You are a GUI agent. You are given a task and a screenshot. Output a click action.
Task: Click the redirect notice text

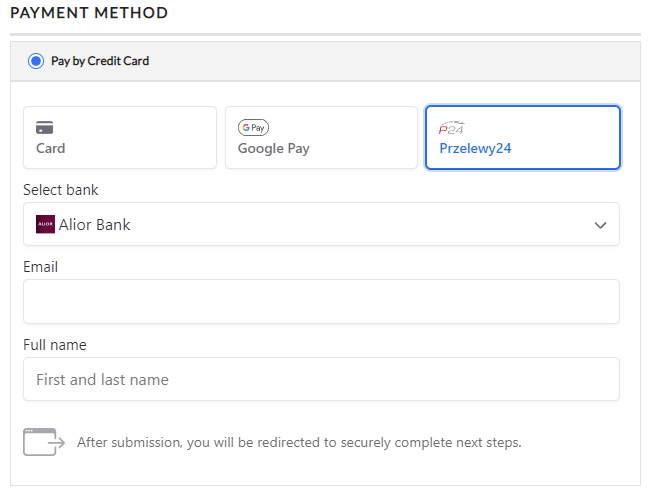[299, 441]
